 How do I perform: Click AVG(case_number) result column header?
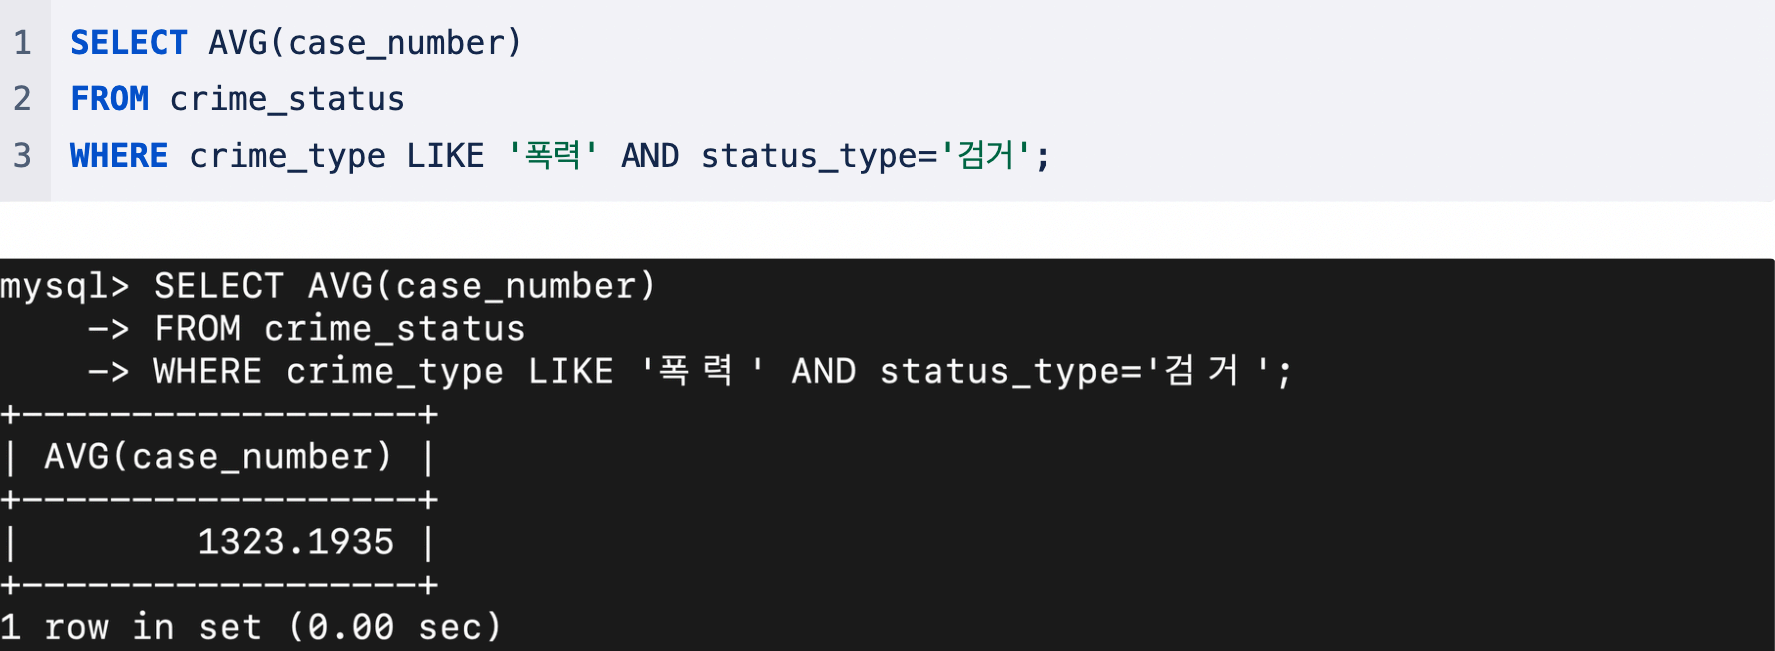tap(218, 457)
